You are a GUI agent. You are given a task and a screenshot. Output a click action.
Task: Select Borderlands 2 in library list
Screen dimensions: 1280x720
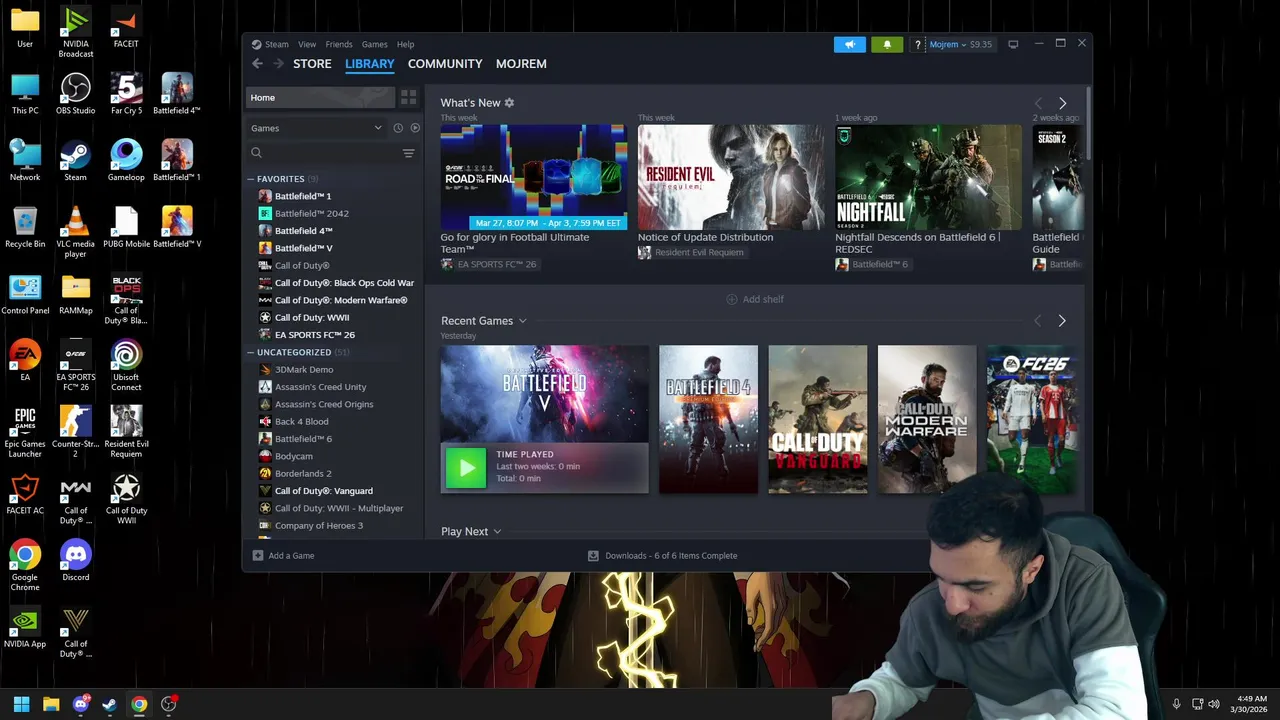[303, 473]
